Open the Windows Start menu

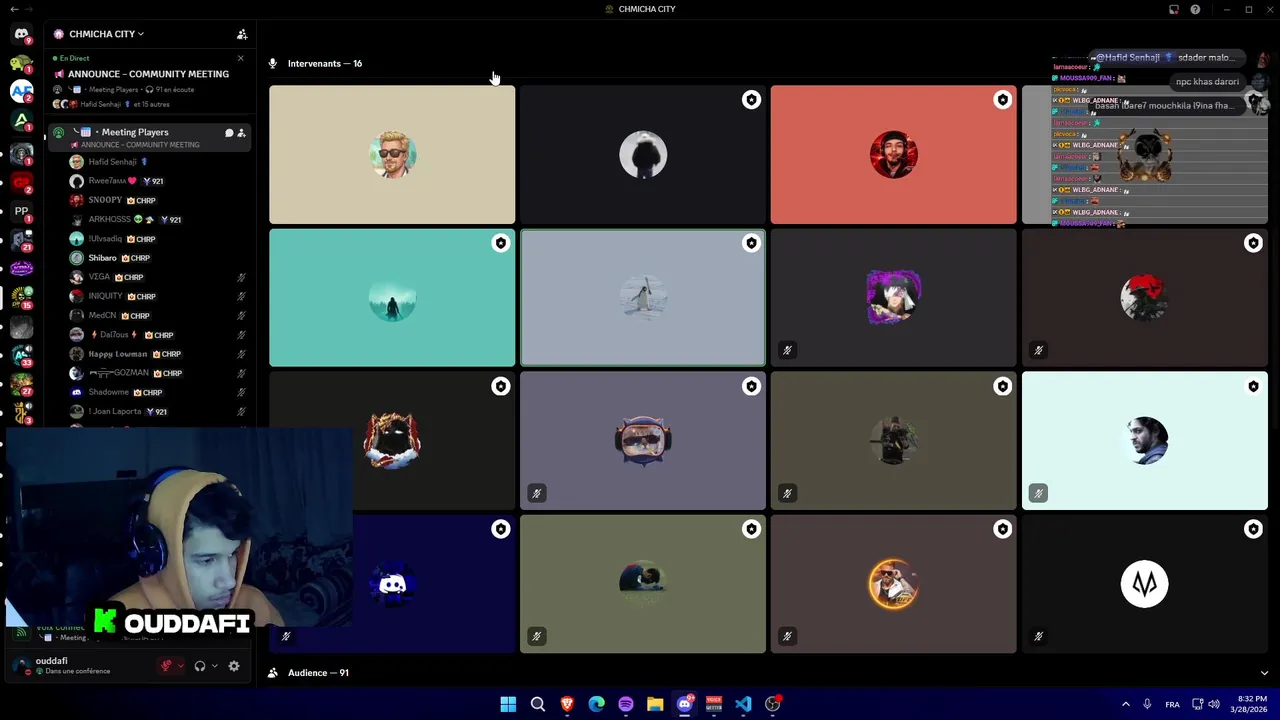tap(508, 704)
